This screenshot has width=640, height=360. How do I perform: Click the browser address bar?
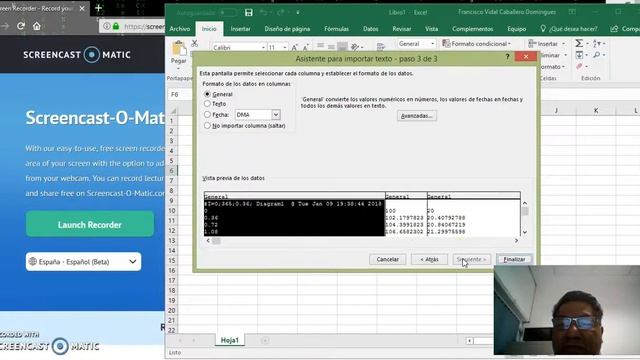[x=132, y=26]
